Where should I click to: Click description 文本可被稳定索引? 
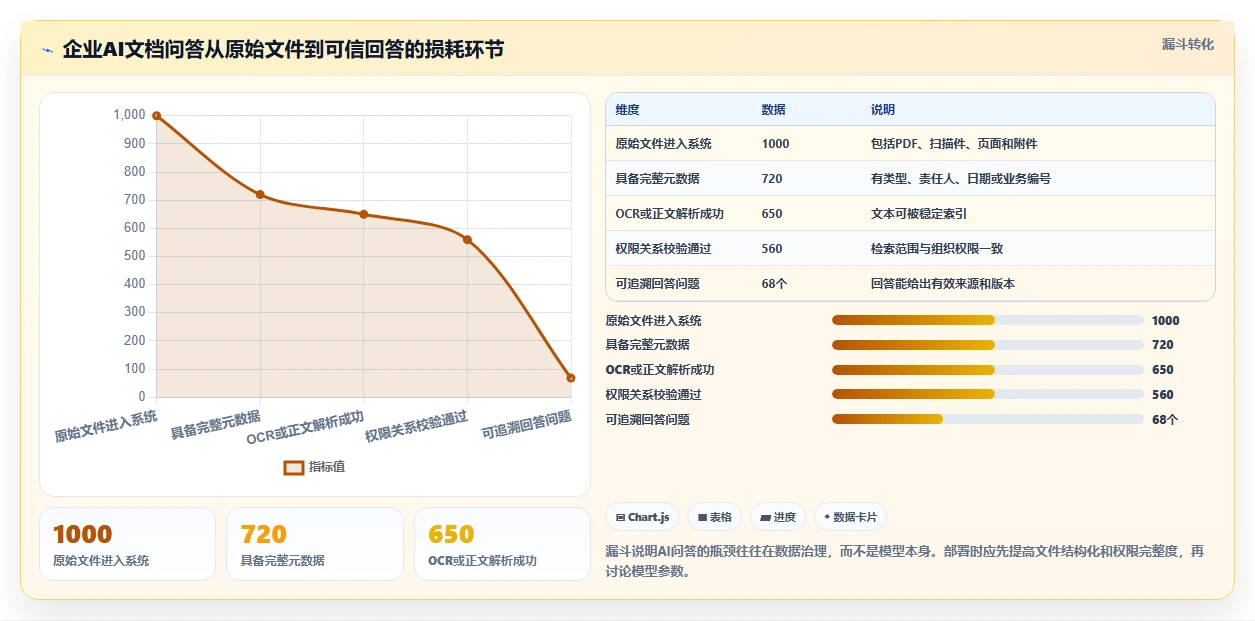click(x=919, y=214)
